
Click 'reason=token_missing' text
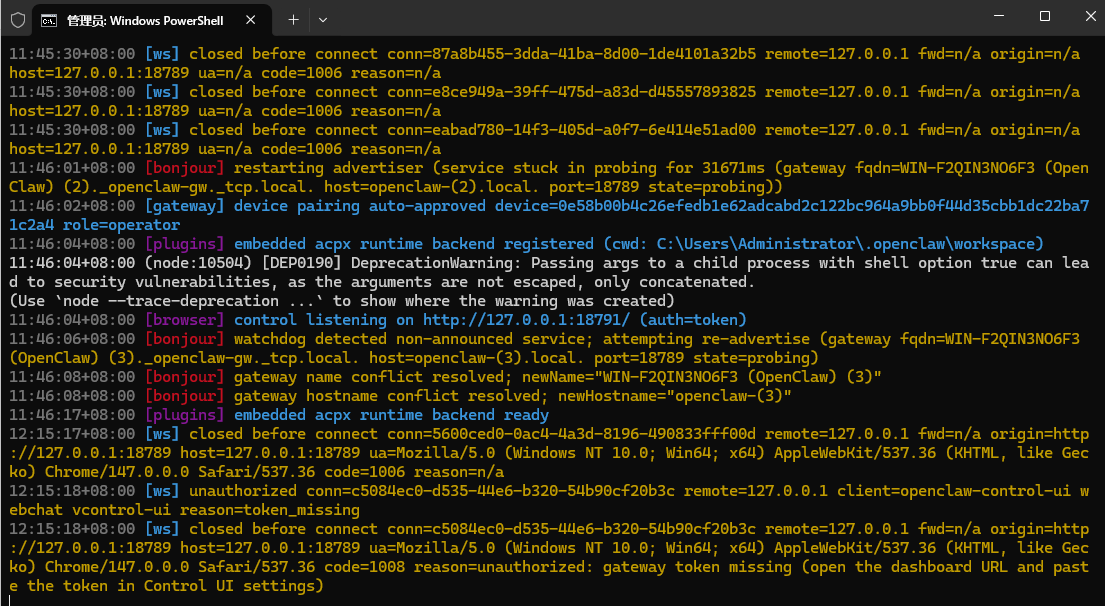pos(270,509)
